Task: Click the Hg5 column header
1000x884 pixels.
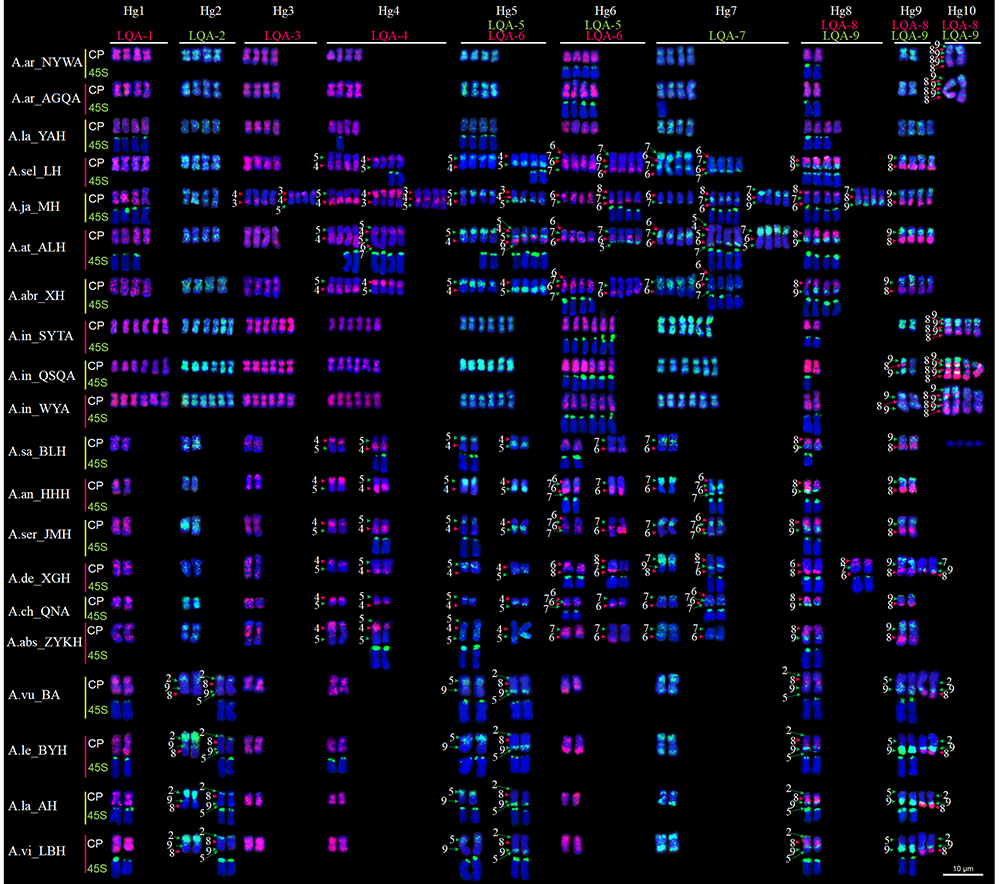Action: point(506,11)
